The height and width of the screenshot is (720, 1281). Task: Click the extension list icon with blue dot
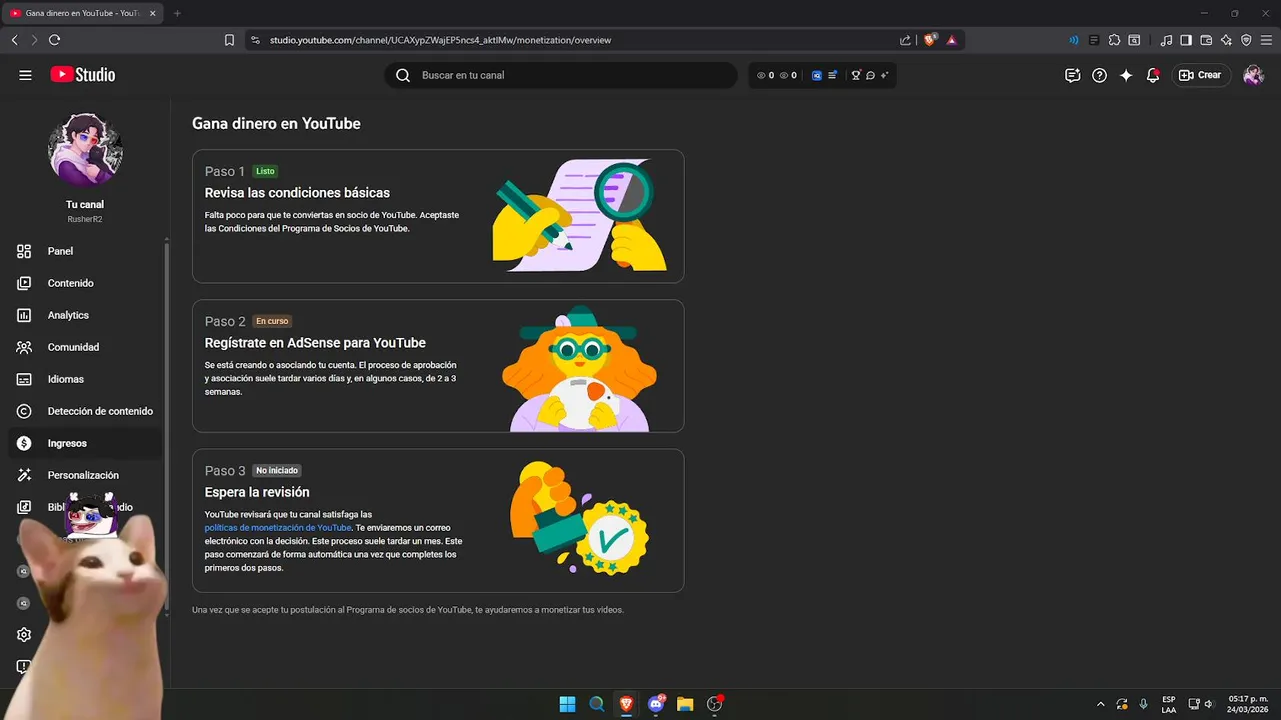(832, 75)
